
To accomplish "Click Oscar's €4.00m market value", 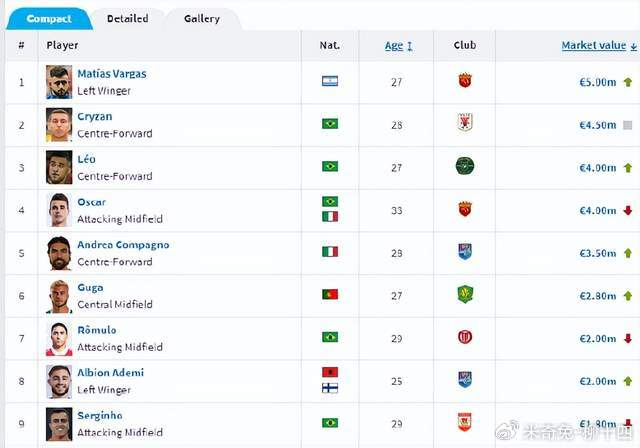I will coord(598,209).
